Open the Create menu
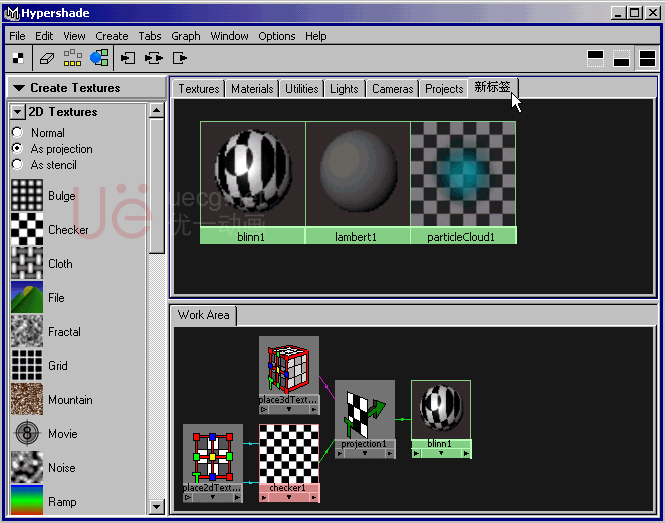Screen dimensions: 665x523 (x=112, y=36)
